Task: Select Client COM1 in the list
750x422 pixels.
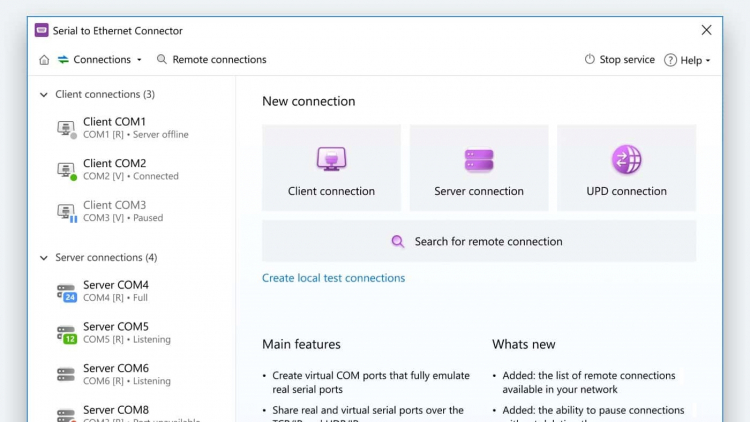Action: pyautogui.click(x=132, y=128)
